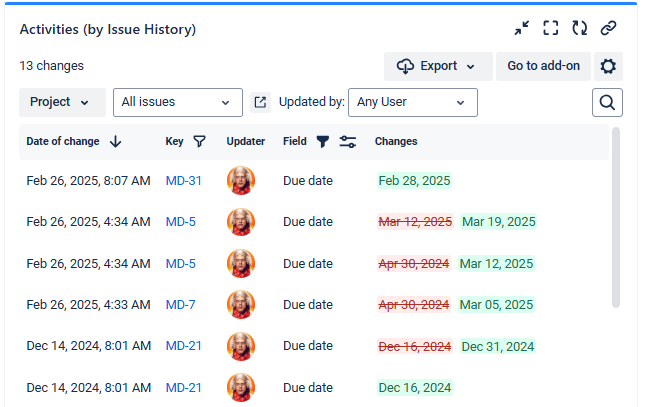Select the Dec 31, 2024 new value
This screenshot has height=407, width=645.
coord(498,347)
